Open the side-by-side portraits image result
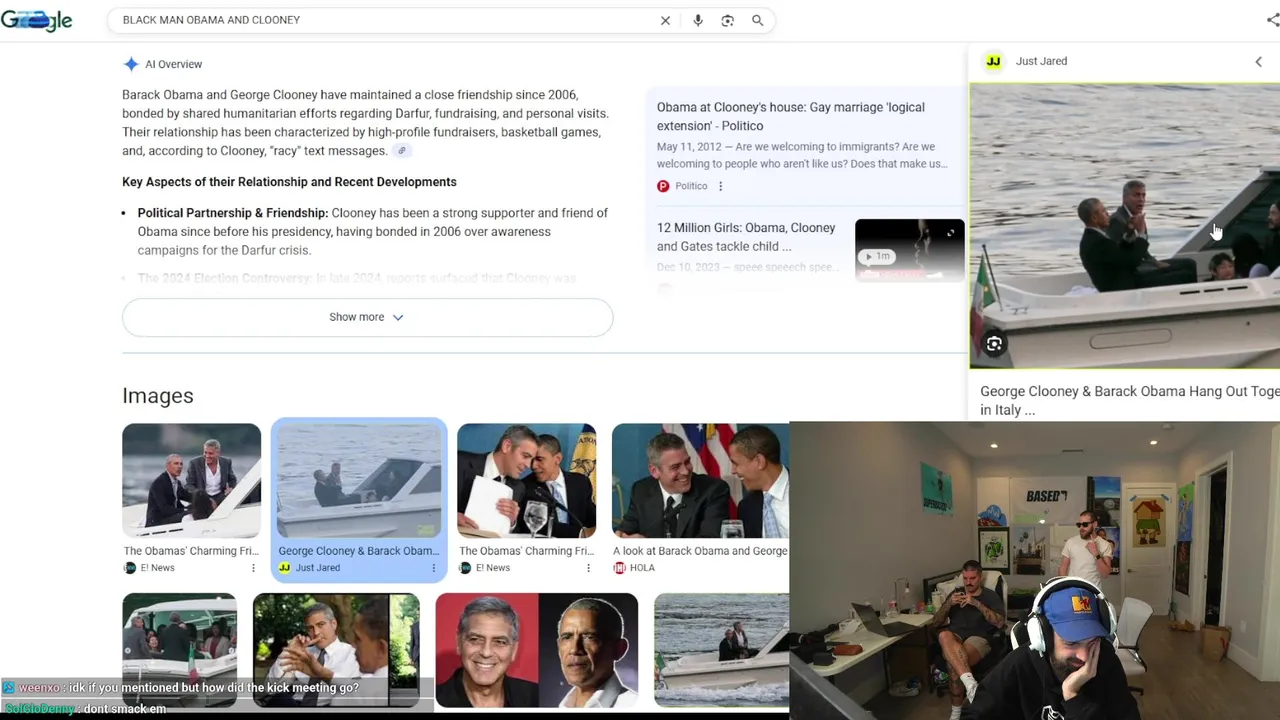1280x720 pixels. click(x=536, y=650)
